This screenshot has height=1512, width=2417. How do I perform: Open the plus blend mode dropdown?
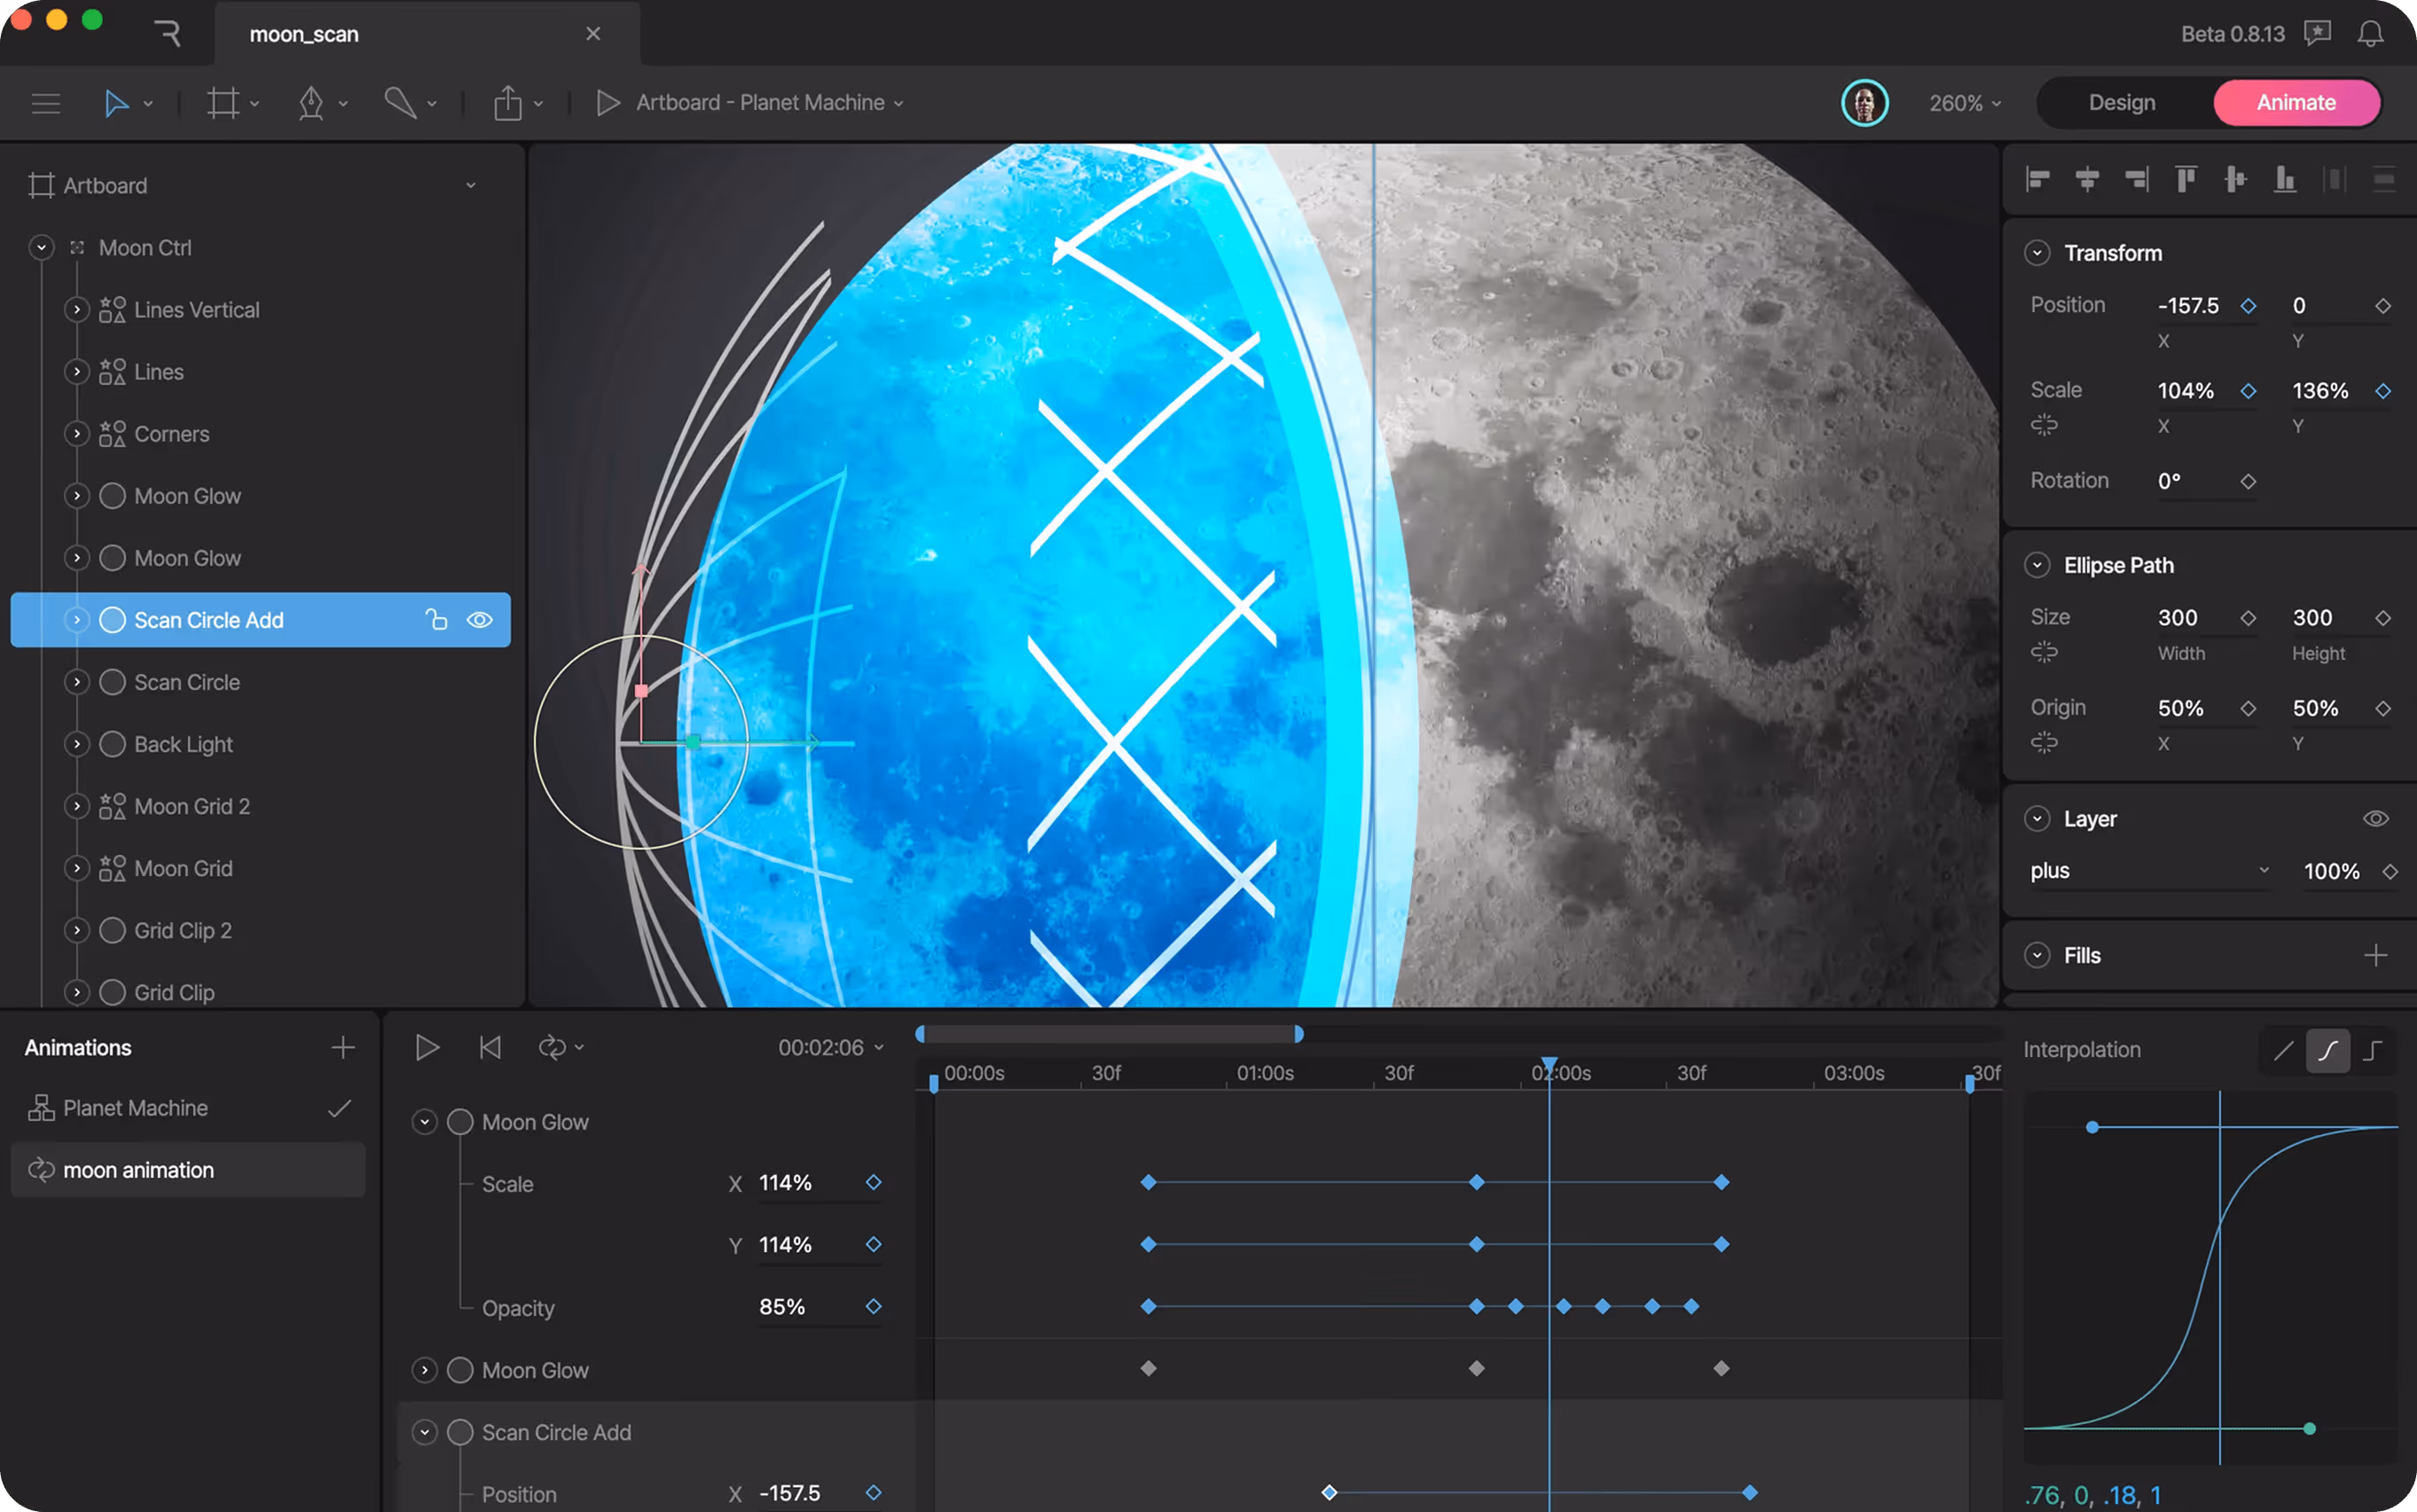[x=2148, y=871]
